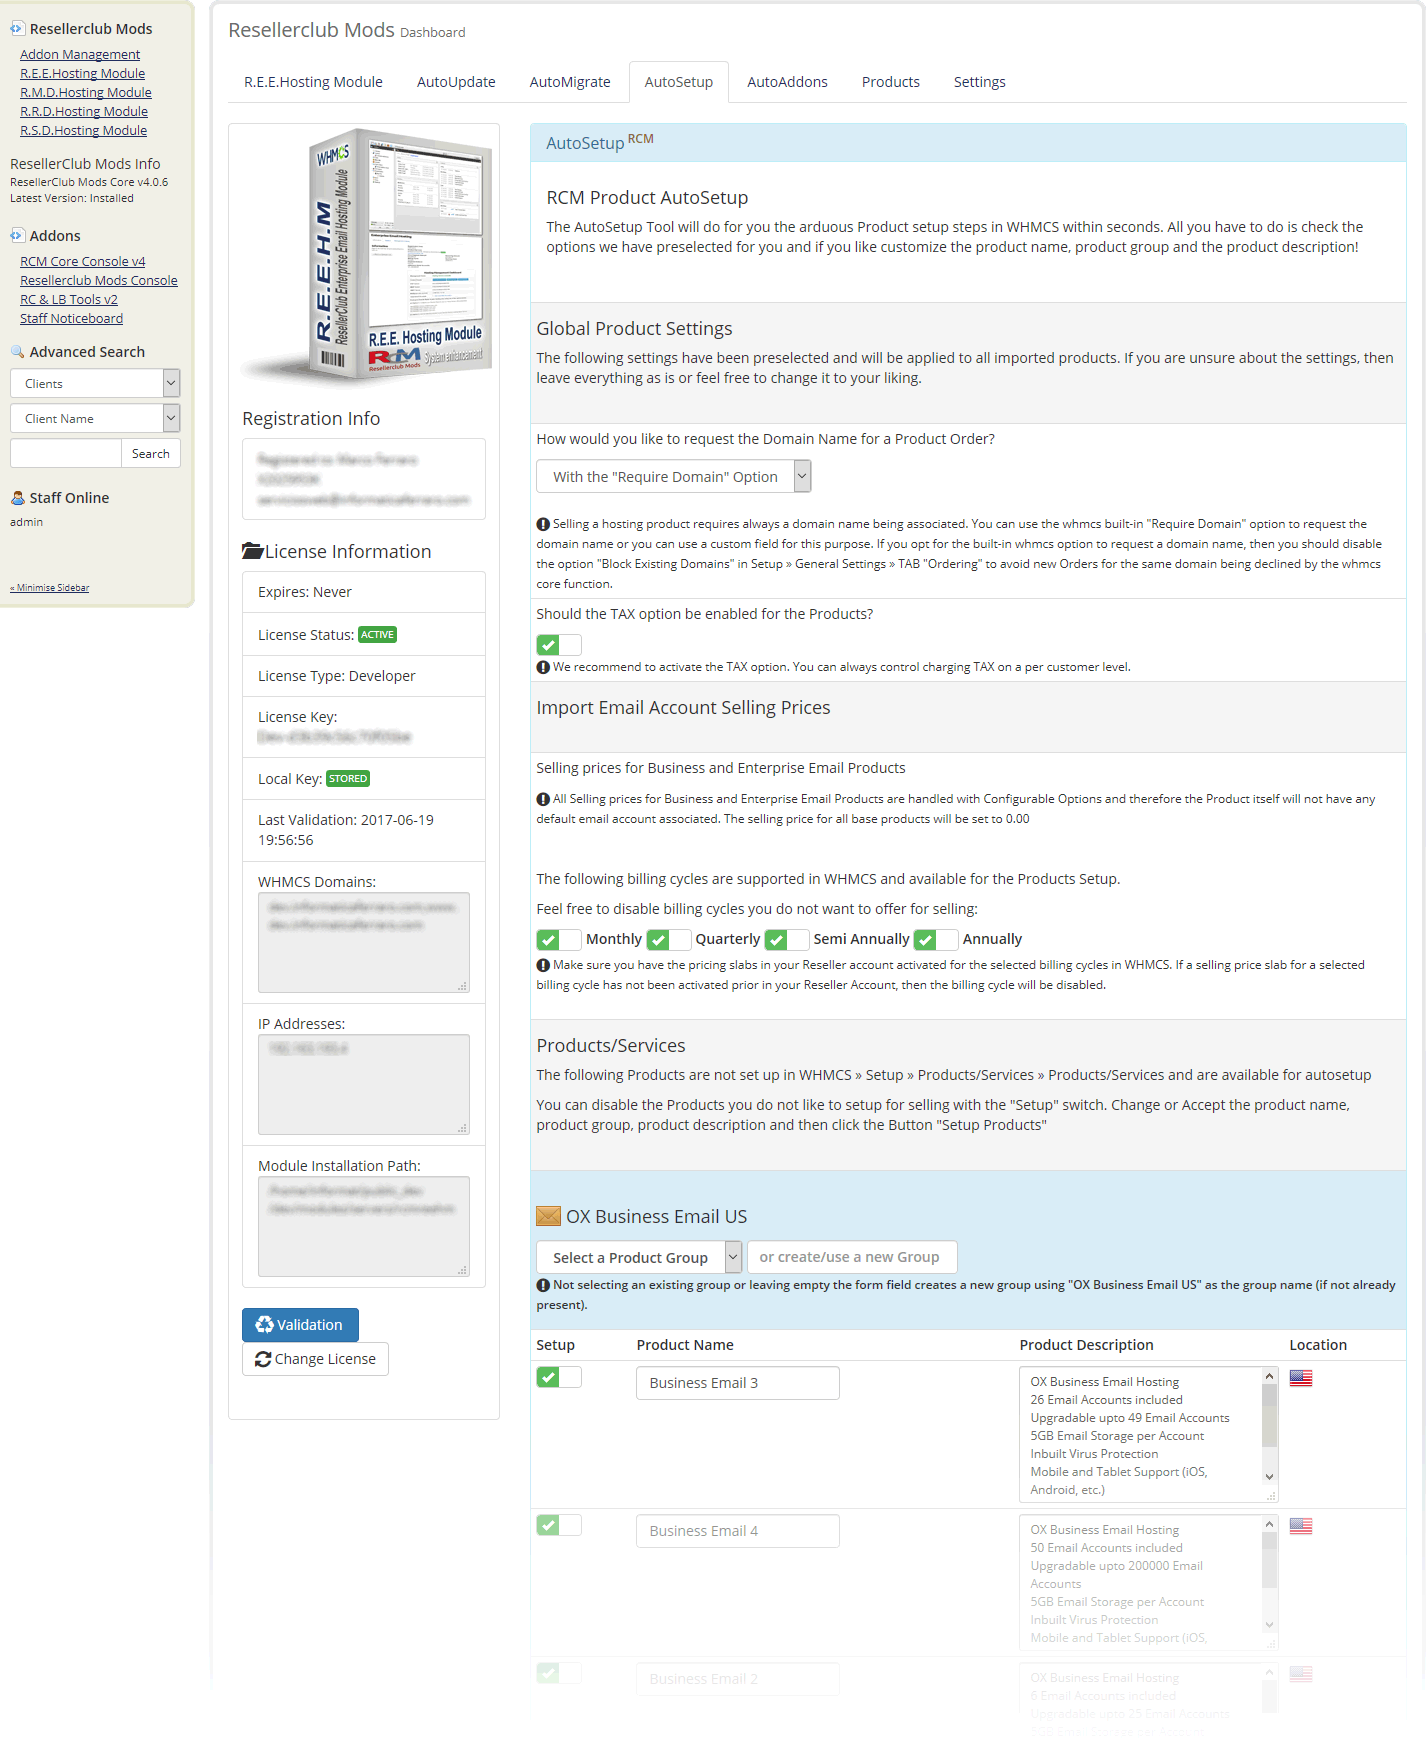The image size is (1426, 1752).
Task: Click the Staff Online user icon
Action: click(x=17, y=497)
